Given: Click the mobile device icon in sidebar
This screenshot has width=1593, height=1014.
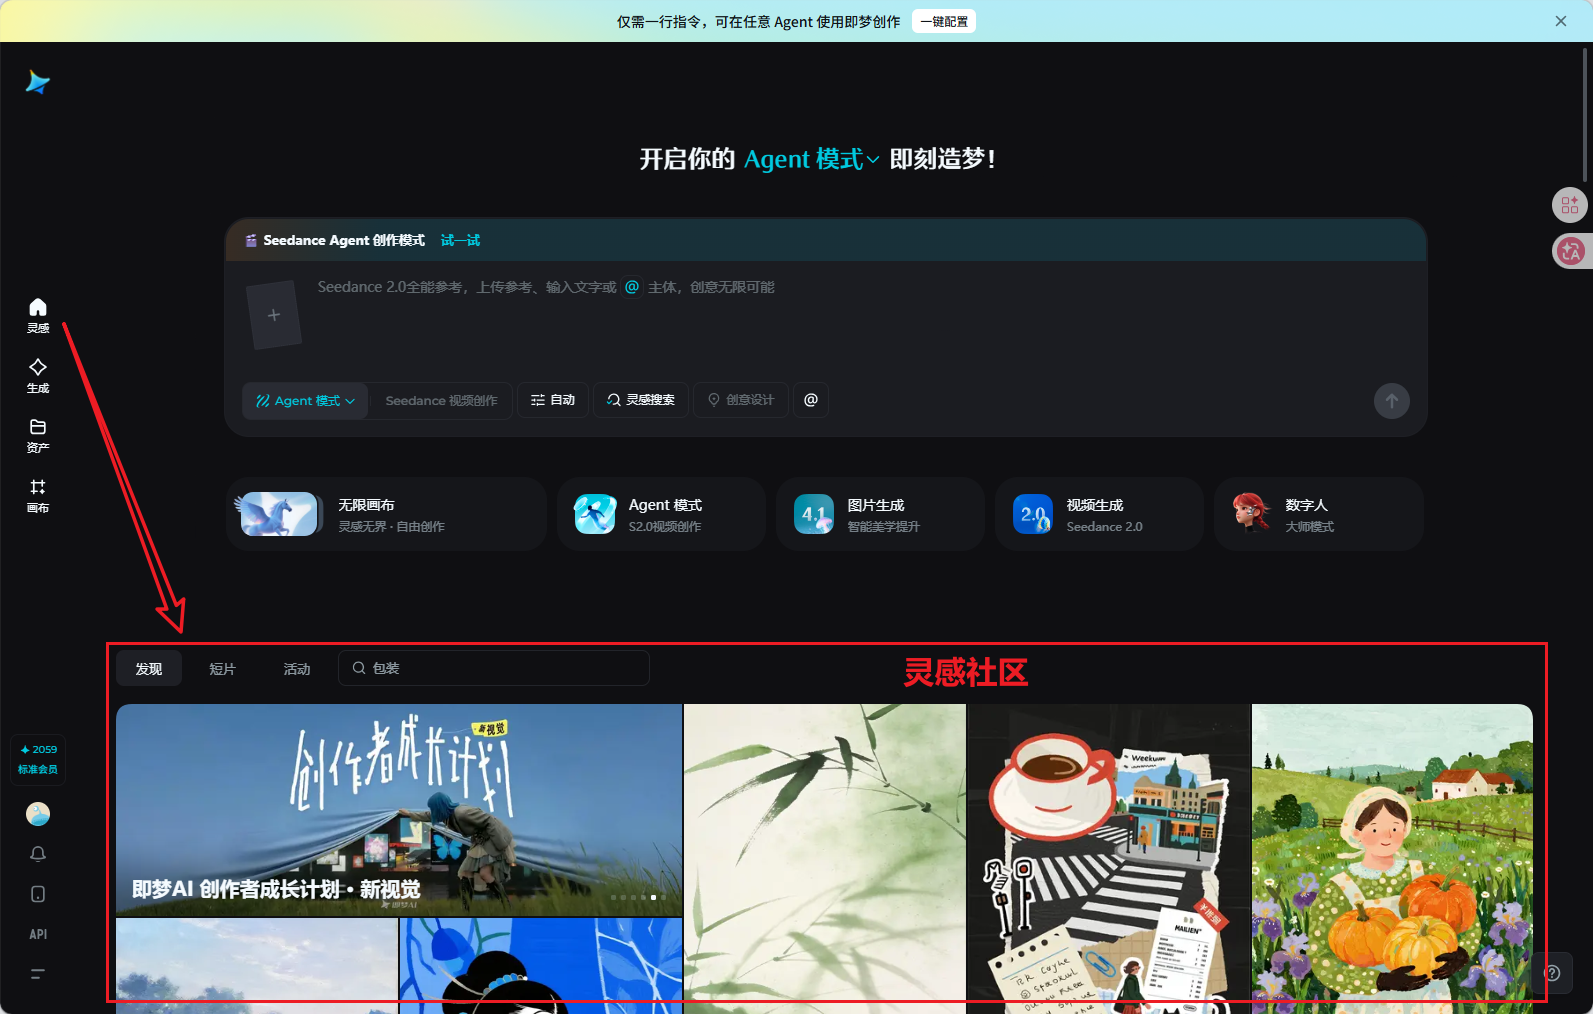Looking at the screenshot, I should [x=38, y=894].
